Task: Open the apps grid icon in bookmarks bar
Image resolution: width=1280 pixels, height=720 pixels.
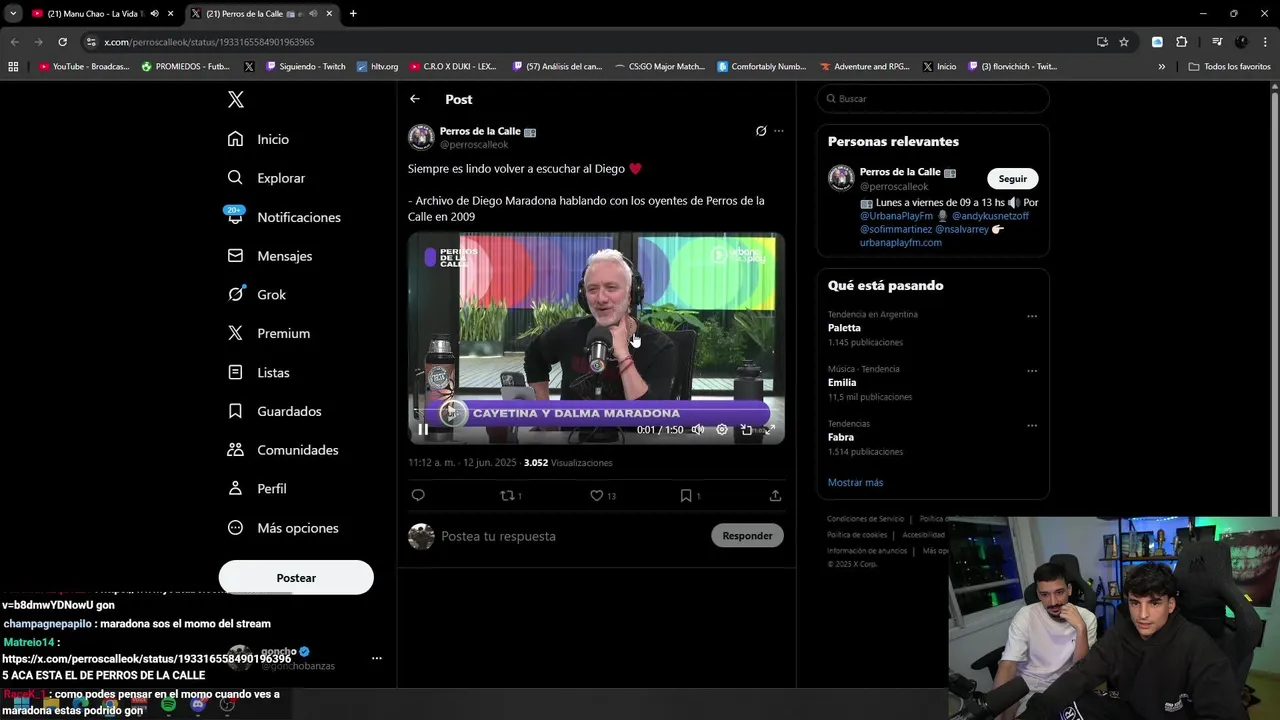Action: [x=13, y=67]
